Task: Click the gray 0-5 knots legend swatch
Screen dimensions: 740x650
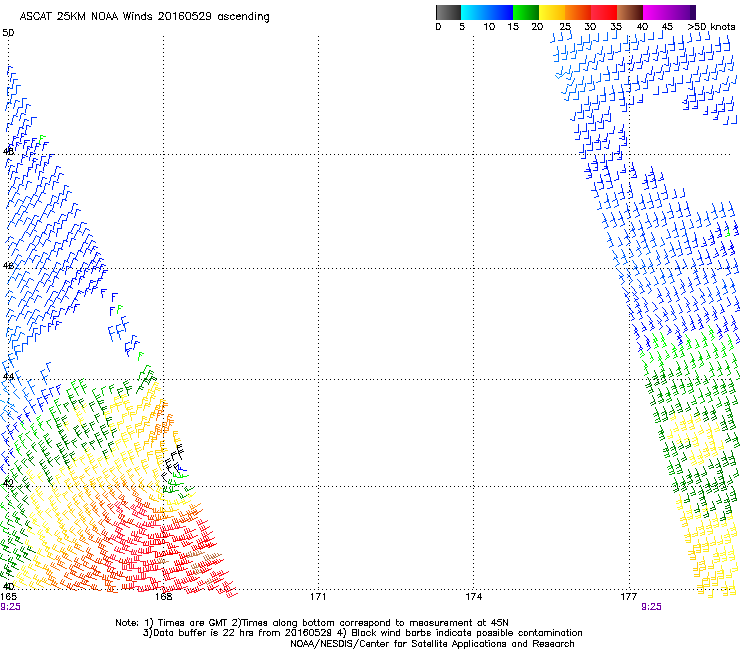Action: point(448,12)
